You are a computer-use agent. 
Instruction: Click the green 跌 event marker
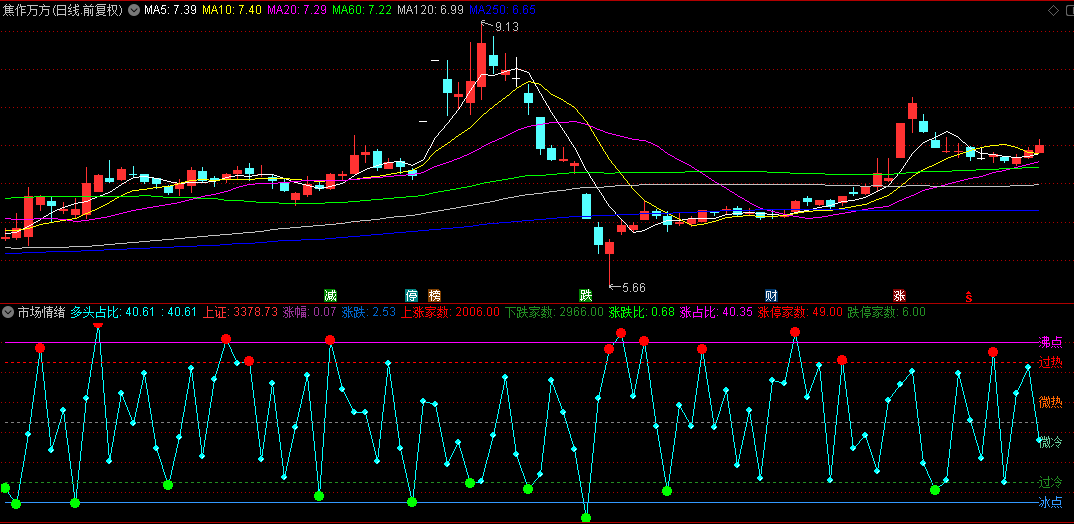(586, 295)
